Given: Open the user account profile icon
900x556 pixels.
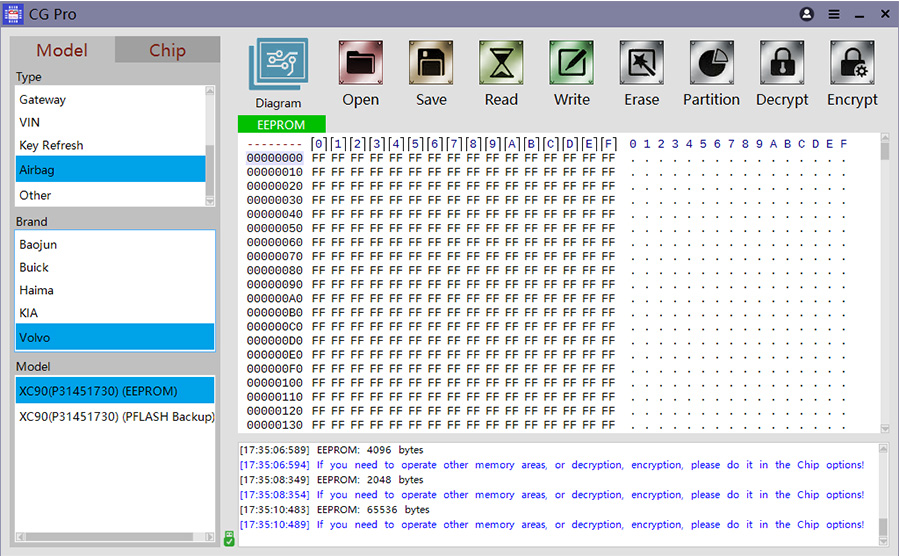Looking at the screenshot, I should [807, 15].
